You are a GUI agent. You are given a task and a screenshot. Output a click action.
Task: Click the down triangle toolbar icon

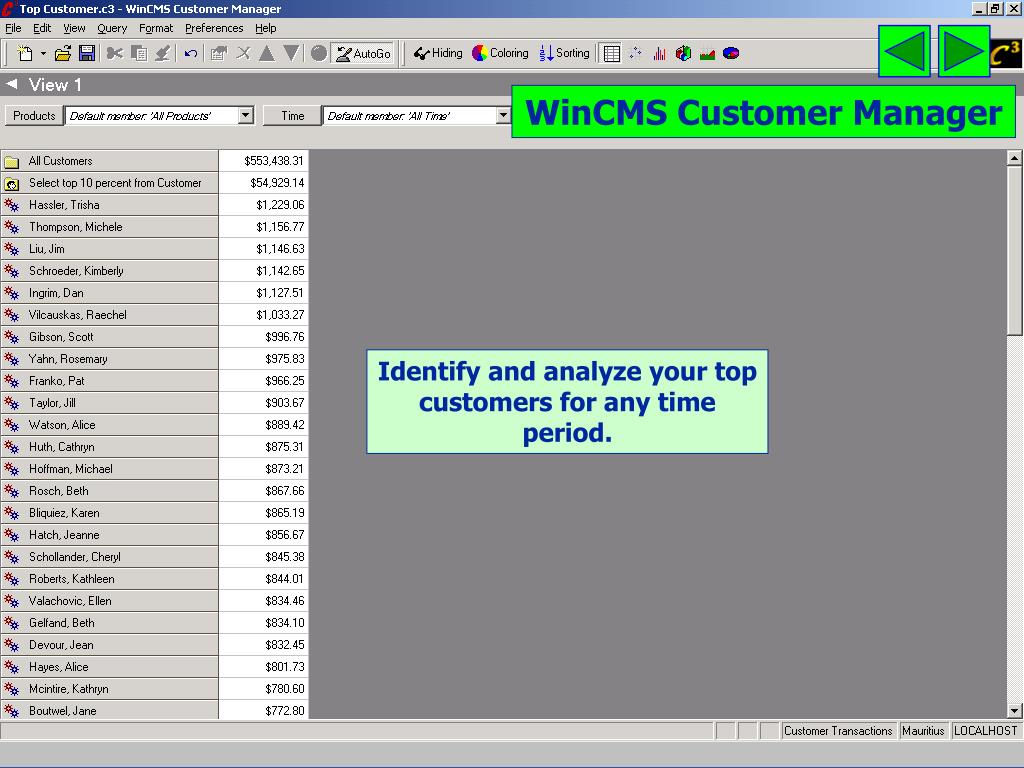[x=291, y=54]
